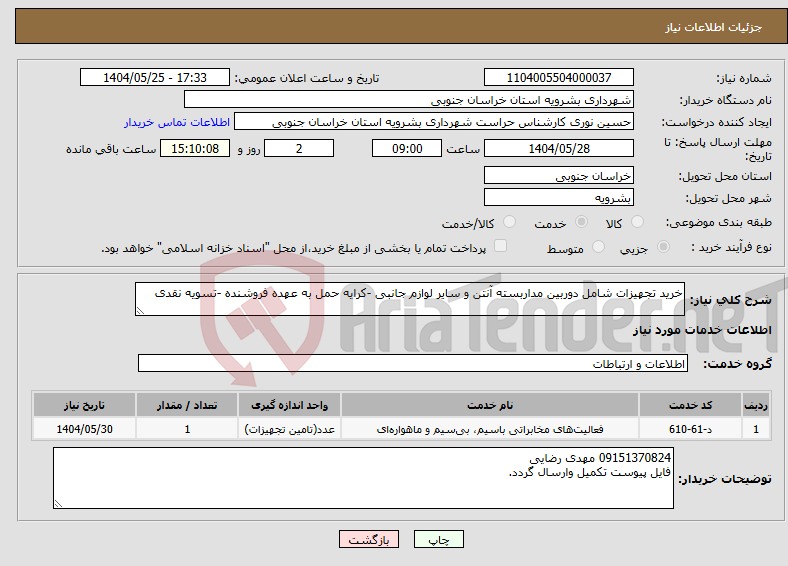Click the announcement date field 1404/05/25 - 17:33

[x=155, y=77]
